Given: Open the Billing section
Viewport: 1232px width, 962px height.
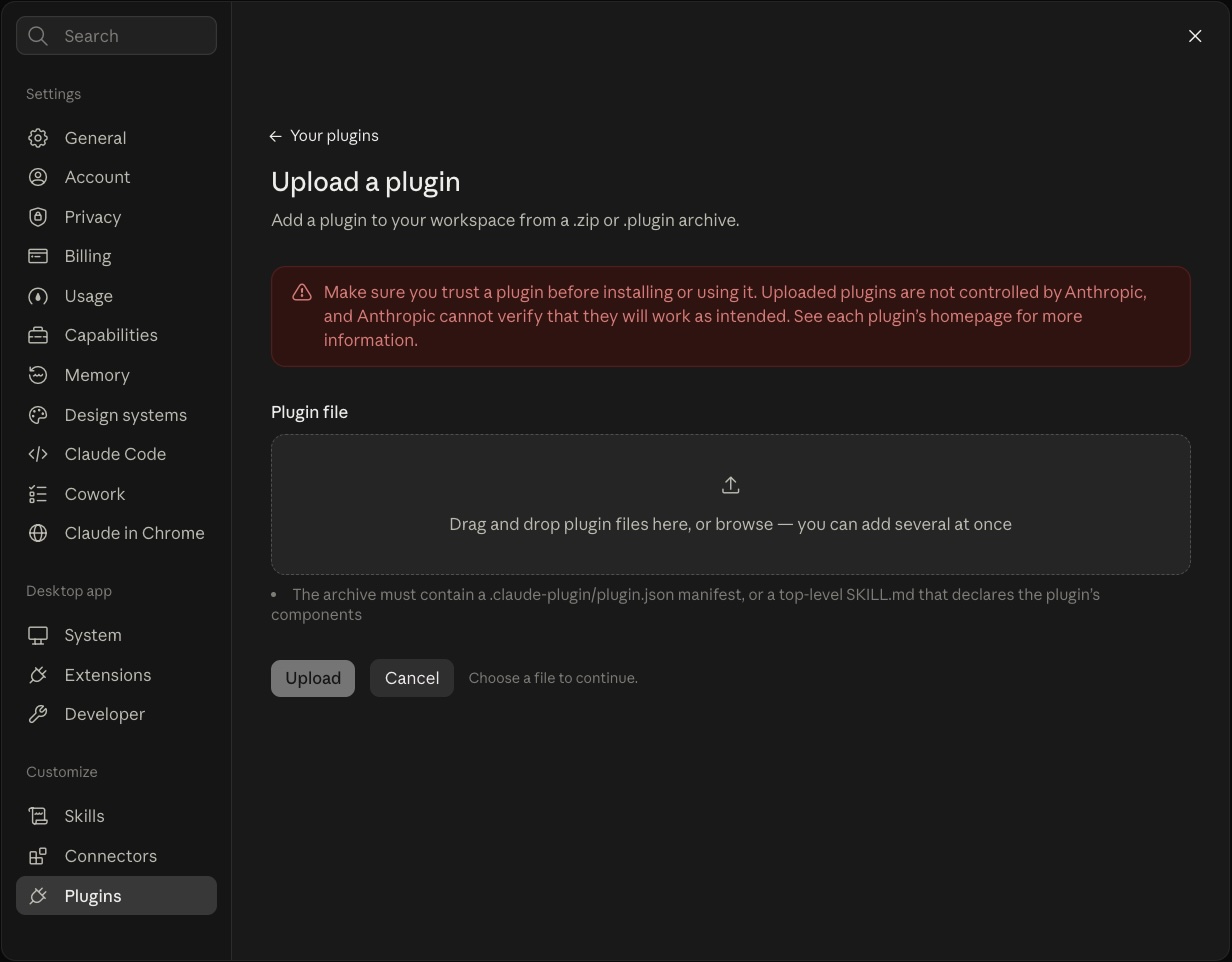Looking at the screenshot, I should [116, 256].
